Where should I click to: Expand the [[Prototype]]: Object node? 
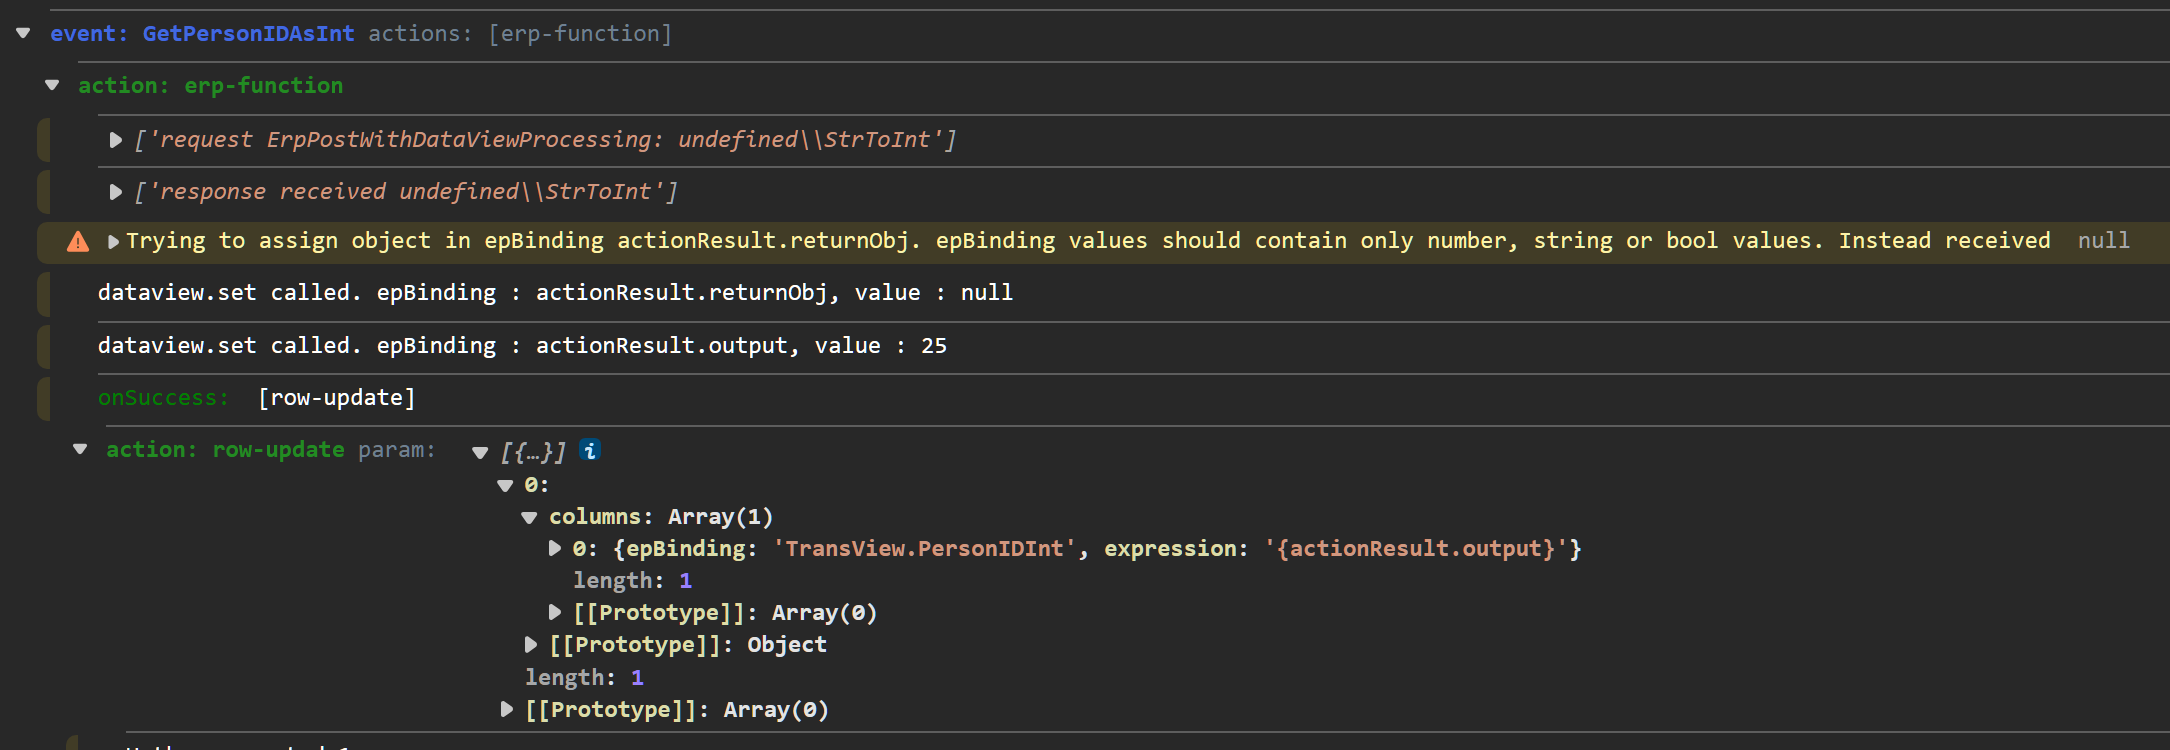click(530, 644)
